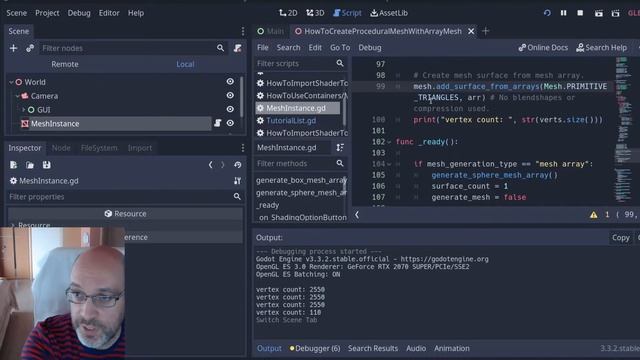Screen dimensions: 640x360
Task: Play a custom scene from the top bar
Action: [616, 13]
